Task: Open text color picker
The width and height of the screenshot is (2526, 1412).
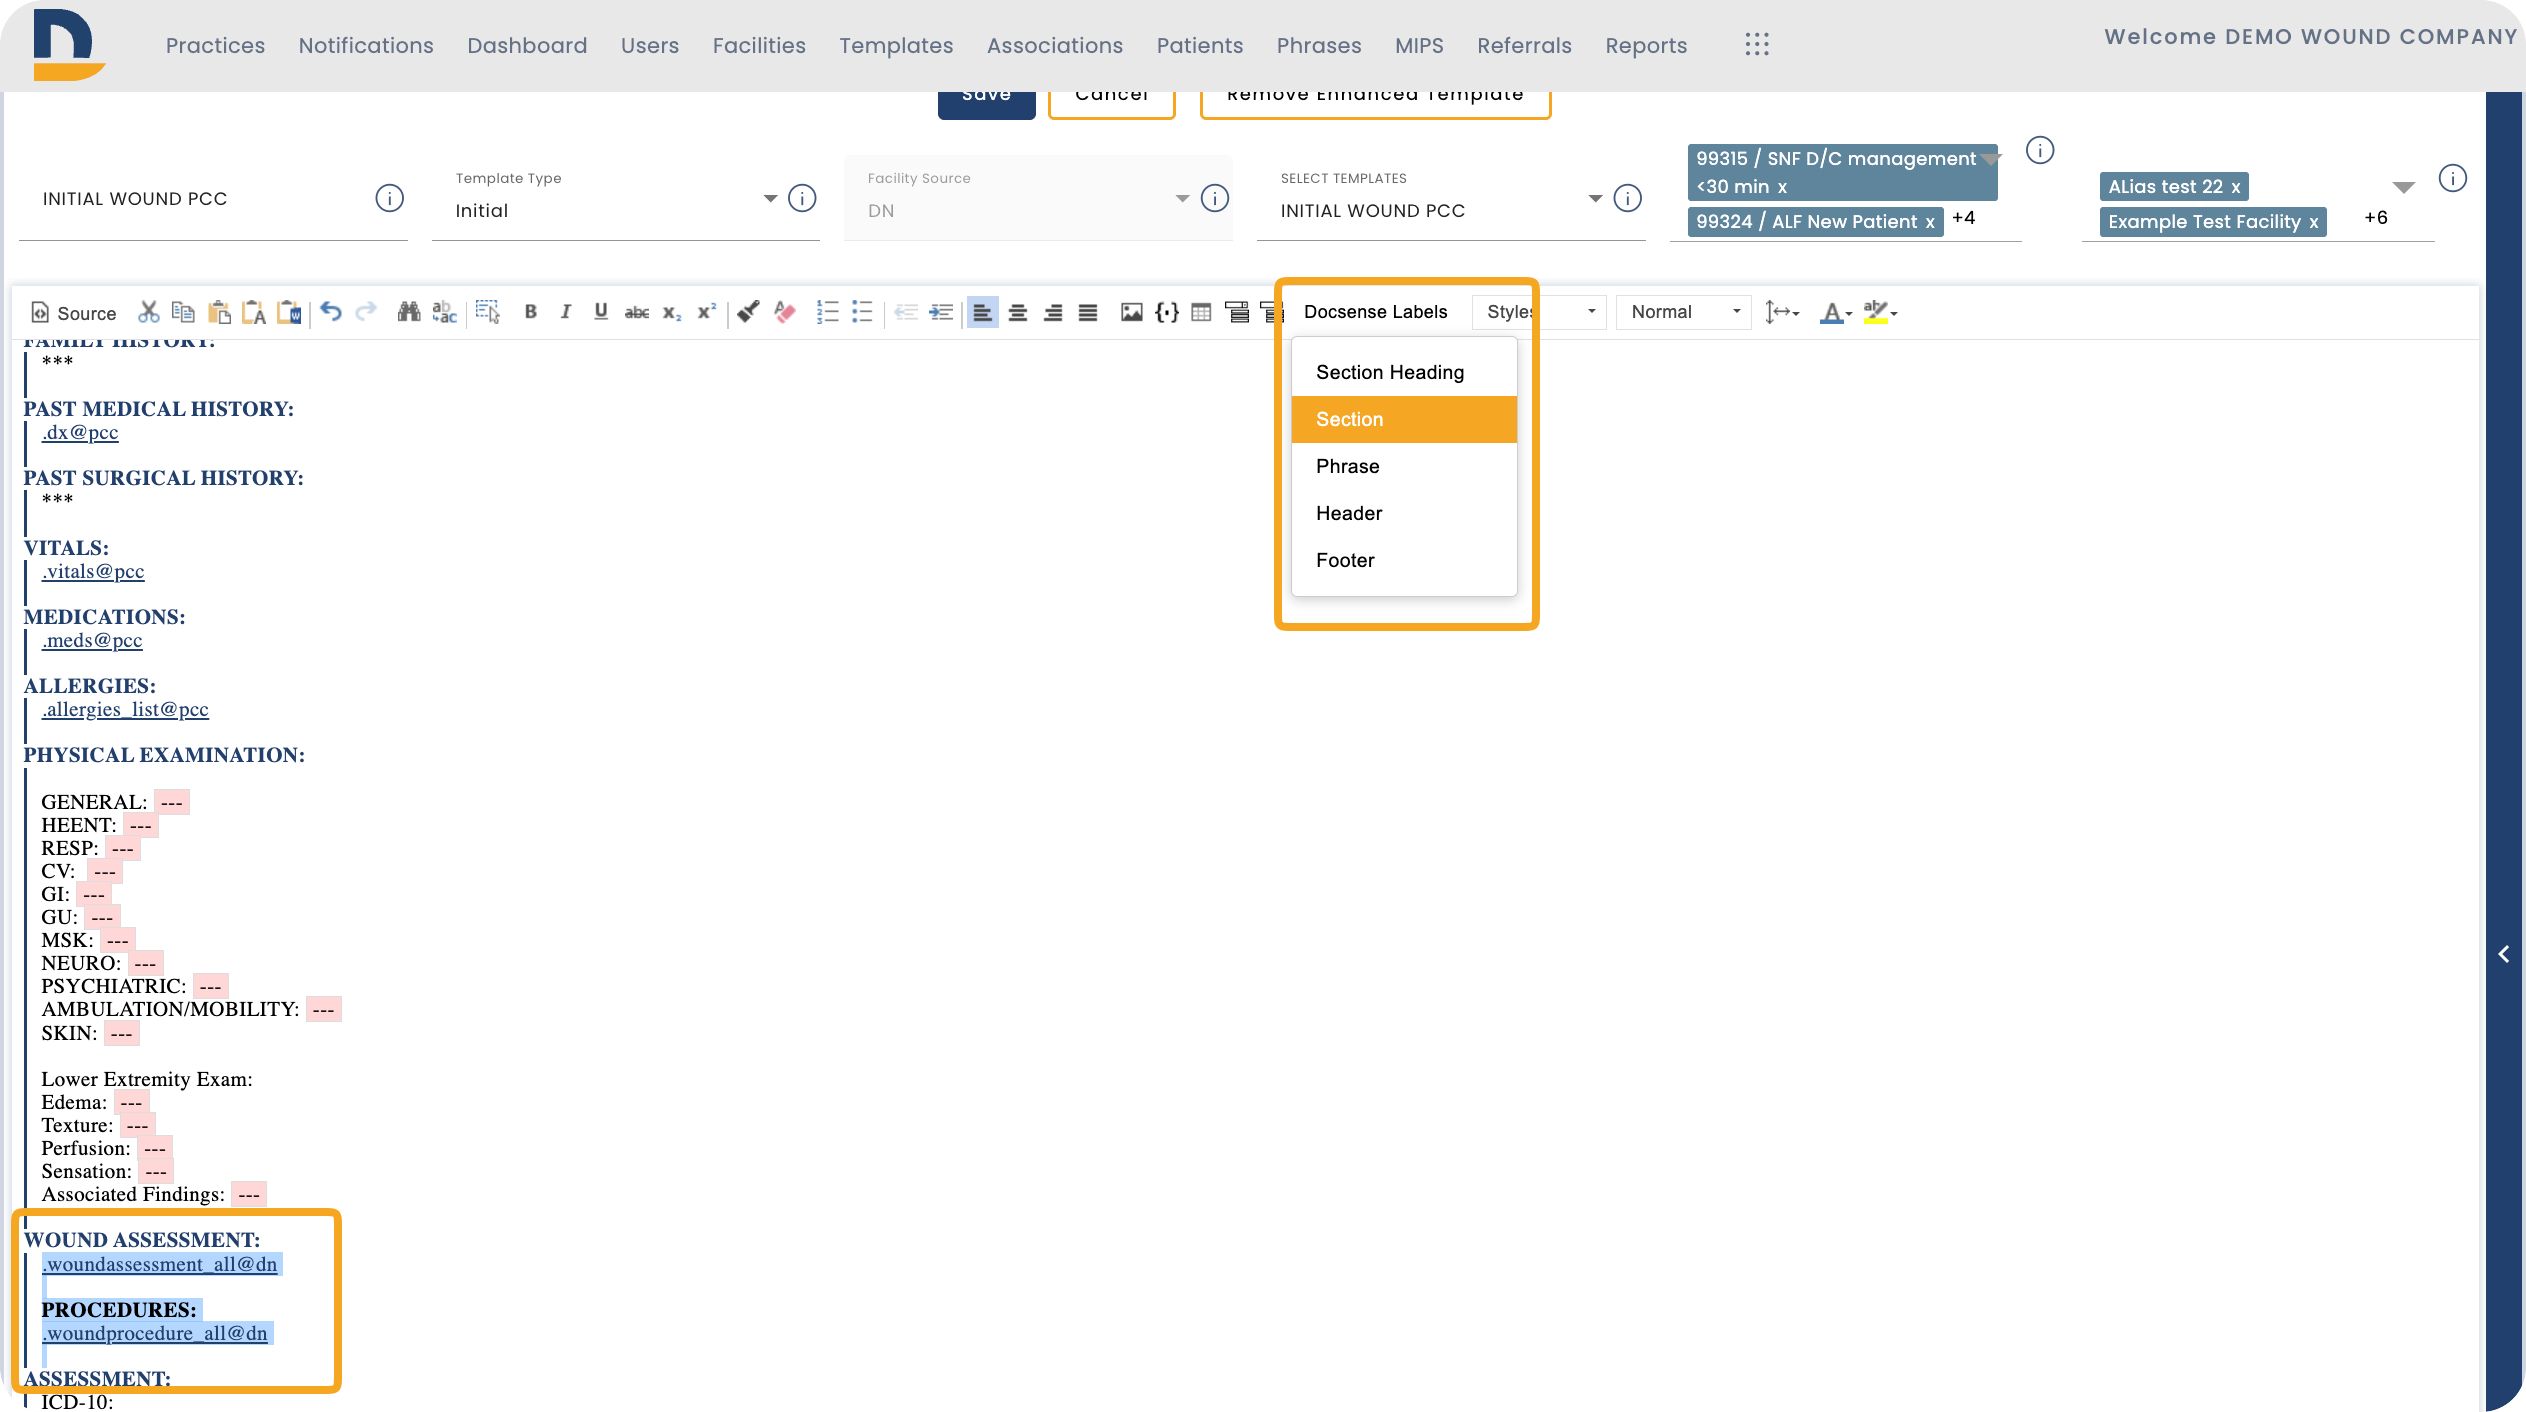Action: [1835, 312]
